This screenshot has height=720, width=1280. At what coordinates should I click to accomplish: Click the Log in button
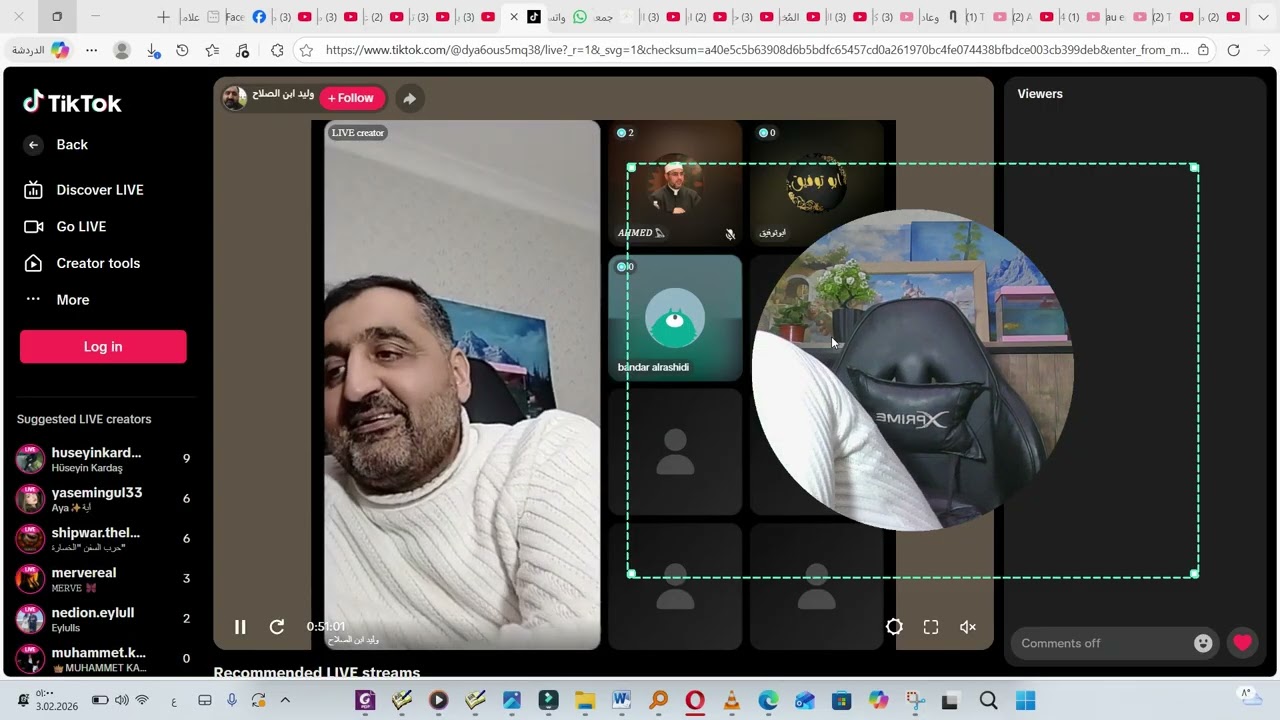[103, 347]
